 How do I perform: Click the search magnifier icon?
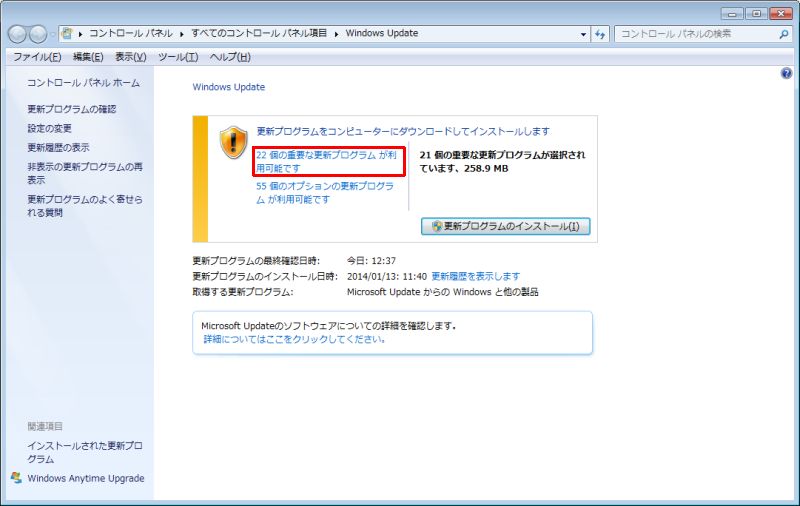[784, 34]
